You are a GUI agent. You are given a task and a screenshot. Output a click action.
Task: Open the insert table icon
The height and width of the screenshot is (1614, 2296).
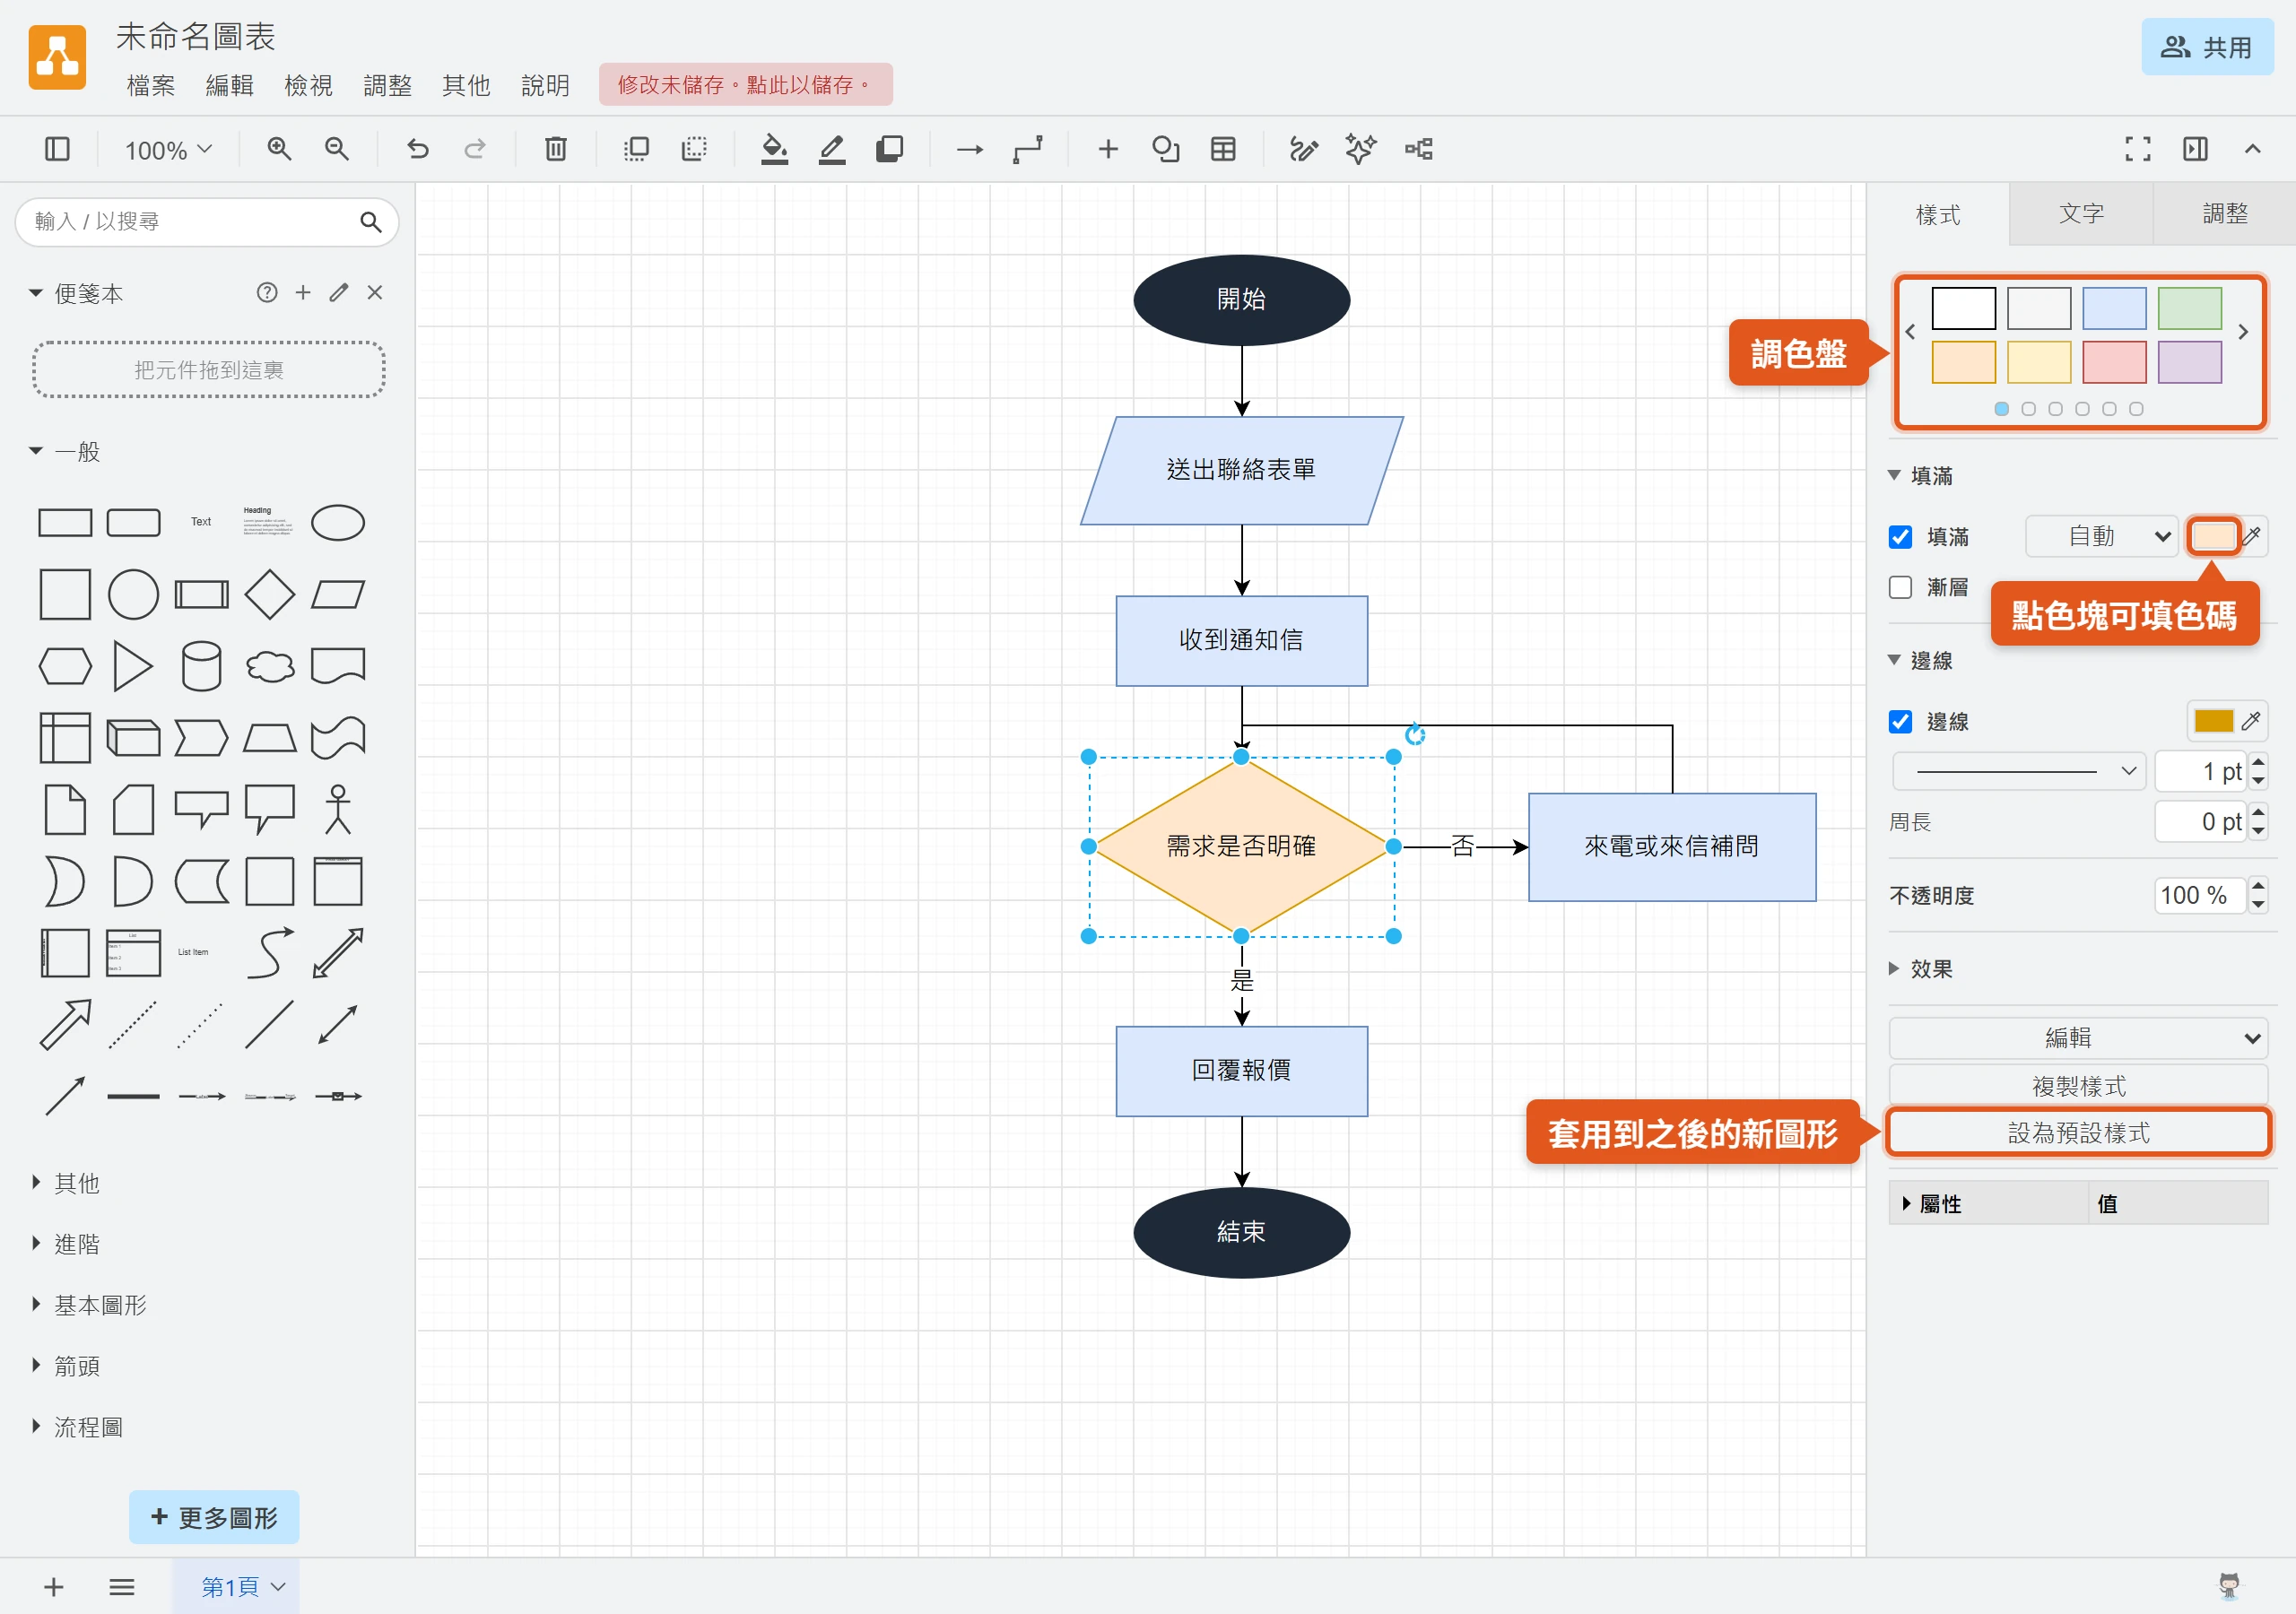click(x=1223, y=150)
